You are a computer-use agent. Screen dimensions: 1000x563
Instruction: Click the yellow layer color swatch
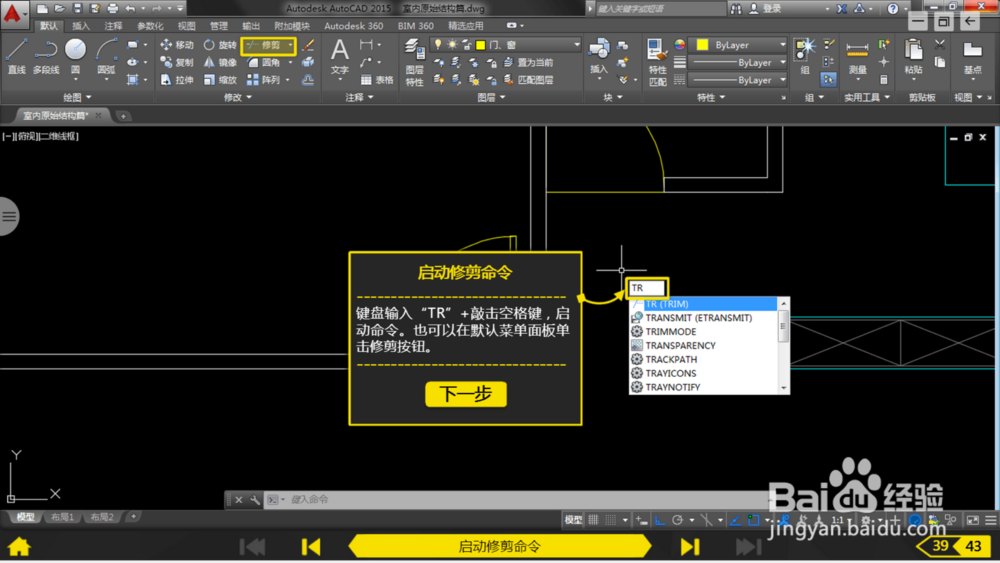point(481,45)
